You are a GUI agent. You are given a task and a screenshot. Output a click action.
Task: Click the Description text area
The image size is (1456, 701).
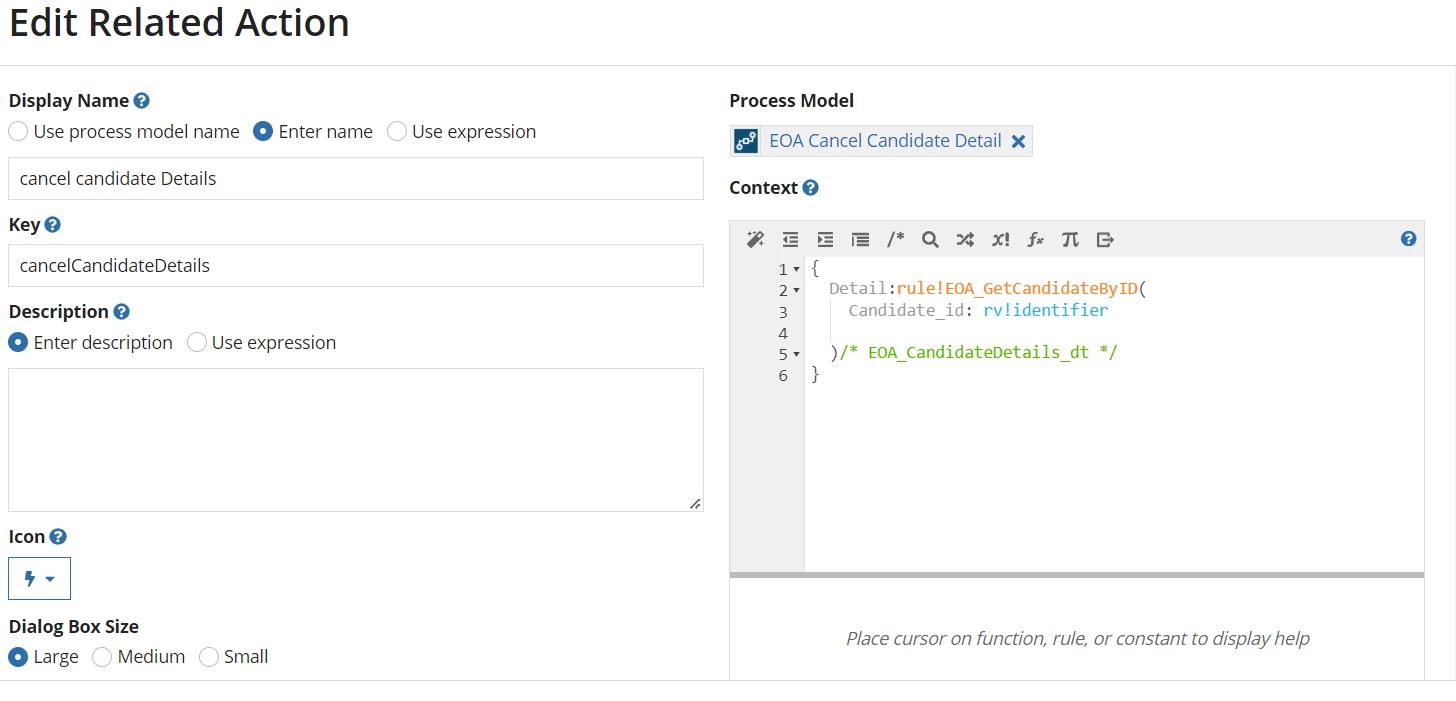pos(356,440)
